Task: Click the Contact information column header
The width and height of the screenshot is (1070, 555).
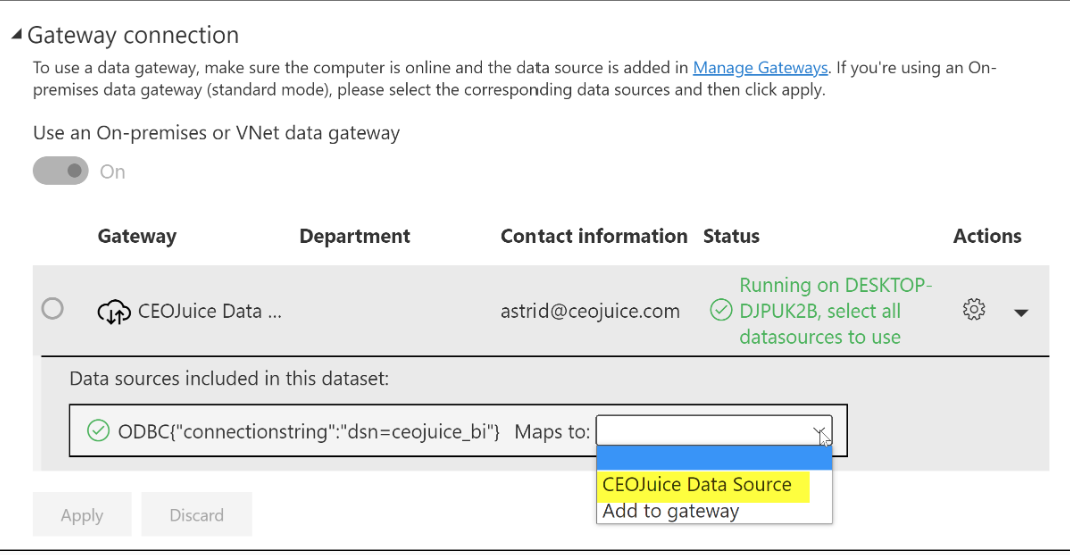Action: (594, 236)
